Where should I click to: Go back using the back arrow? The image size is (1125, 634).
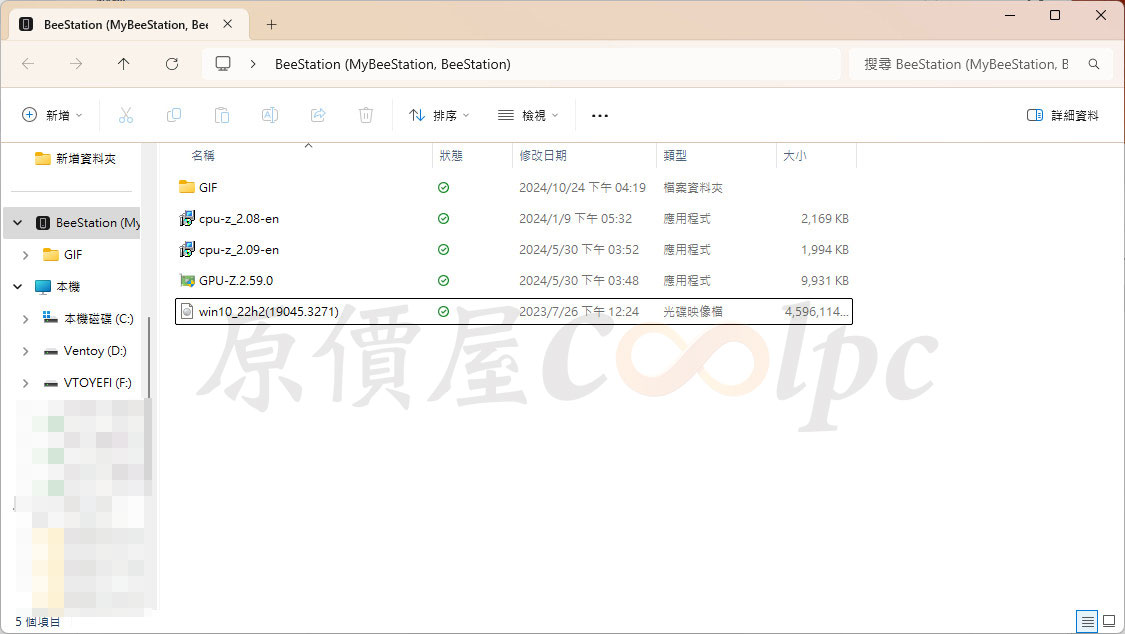tap(28, 64)
